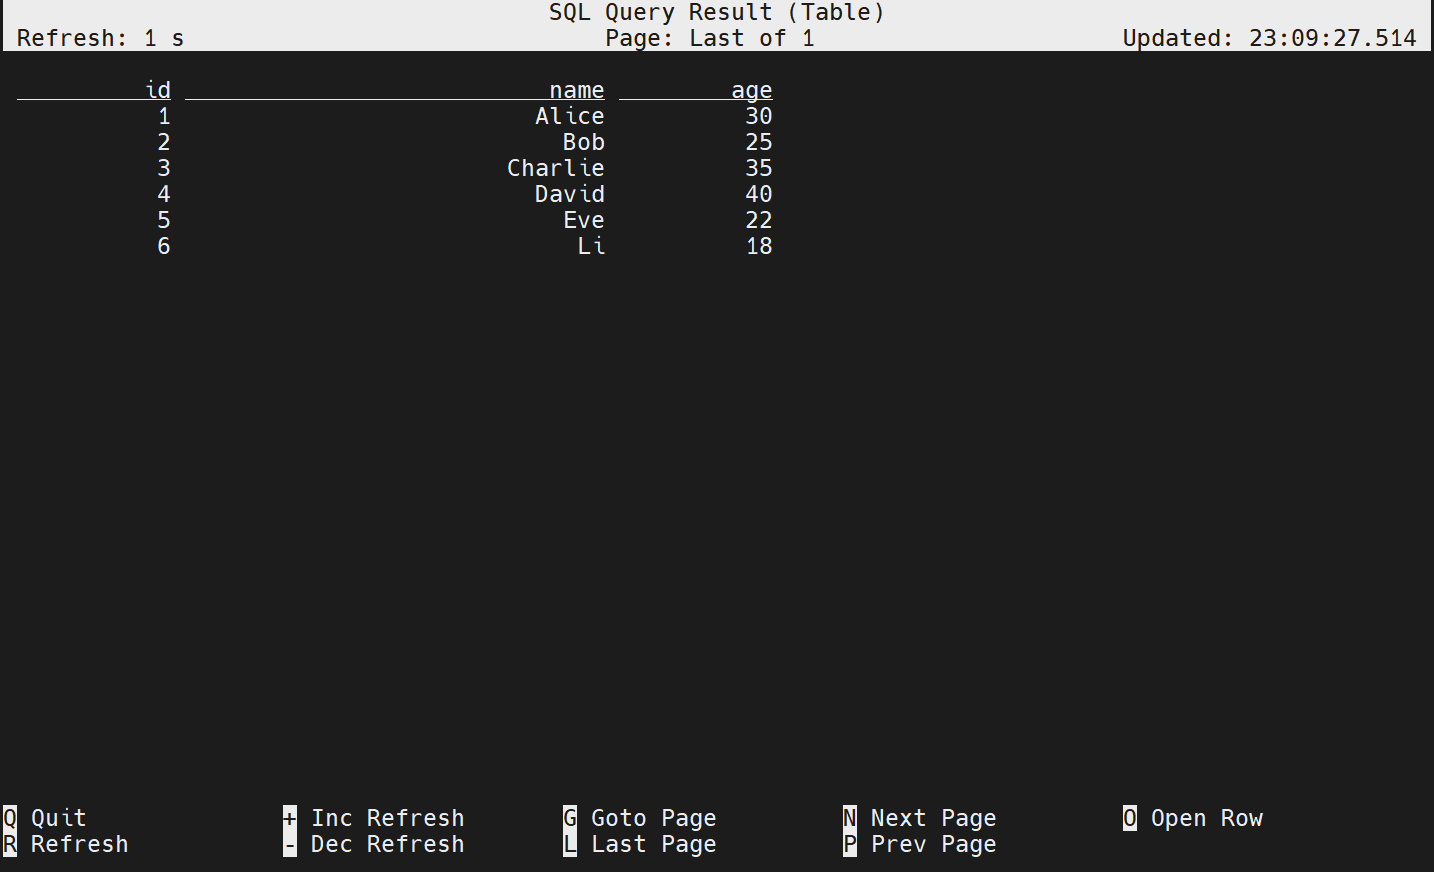
Task: Select the name cell Bob
Action: [584, 142]
